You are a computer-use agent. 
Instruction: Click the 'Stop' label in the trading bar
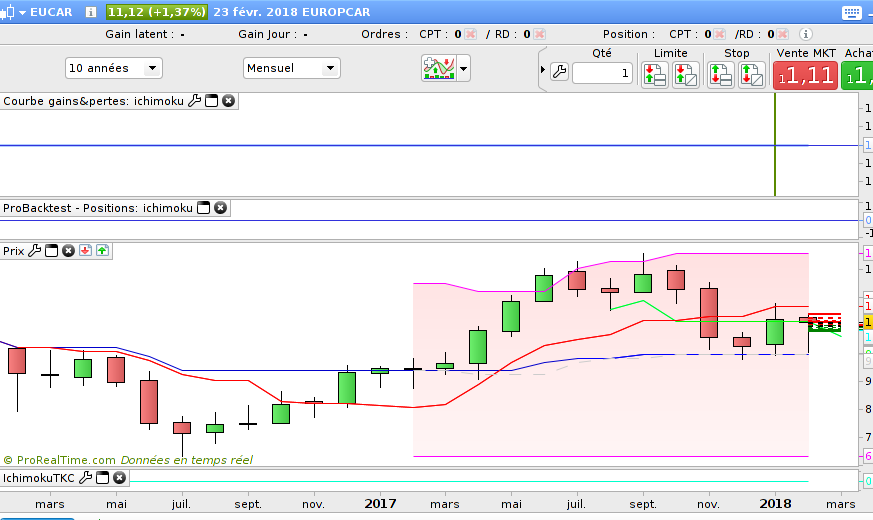click(x=737, y=53)
